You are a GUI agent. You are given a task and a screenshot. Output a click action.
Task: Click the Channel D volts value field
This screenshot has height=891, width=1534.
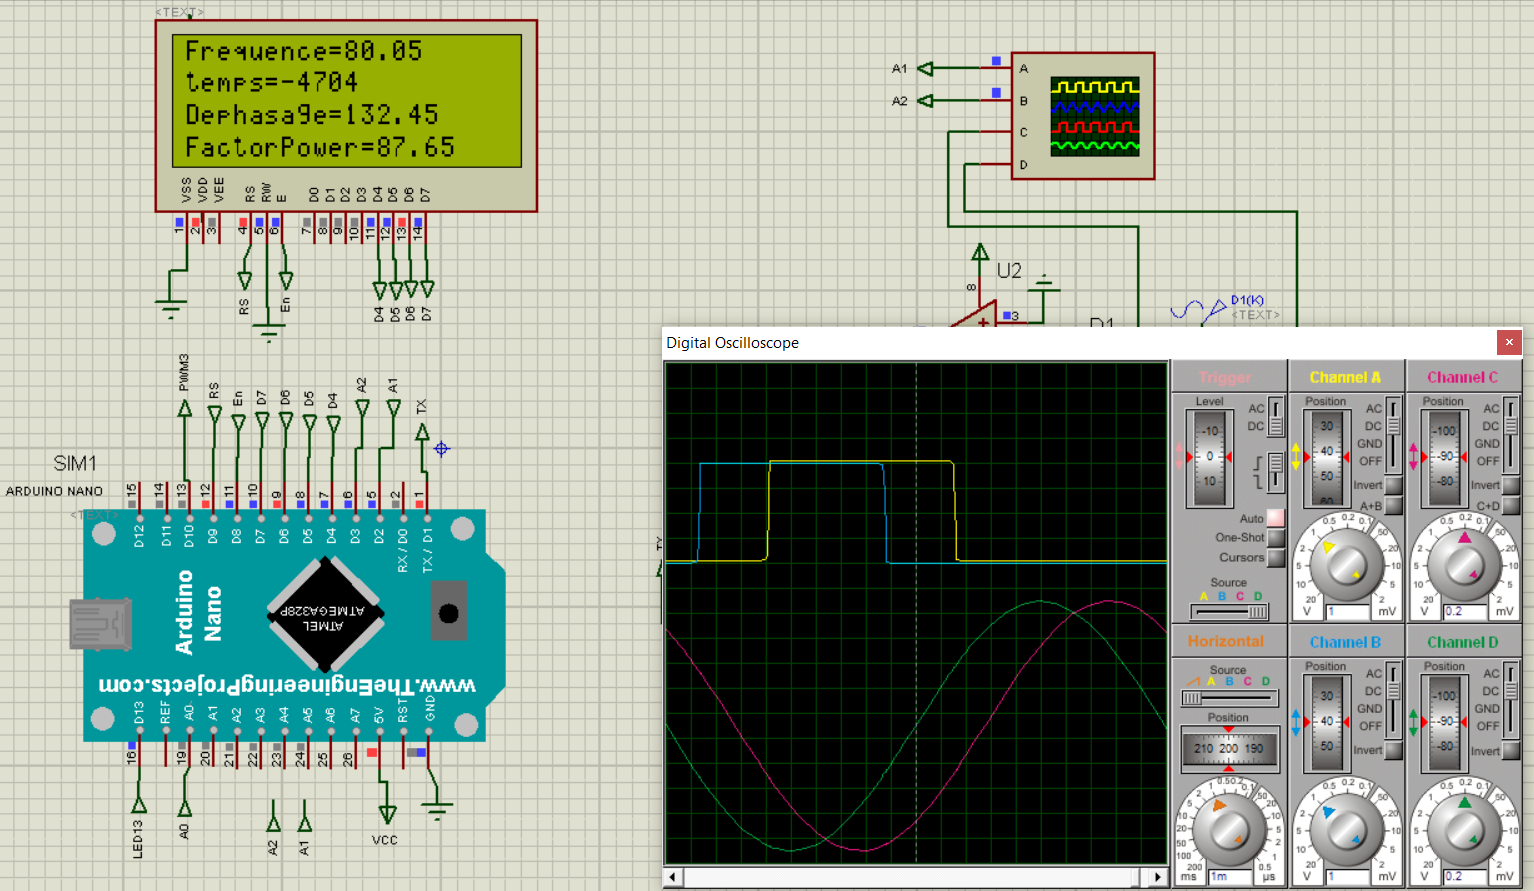[x=1465, y=876]
